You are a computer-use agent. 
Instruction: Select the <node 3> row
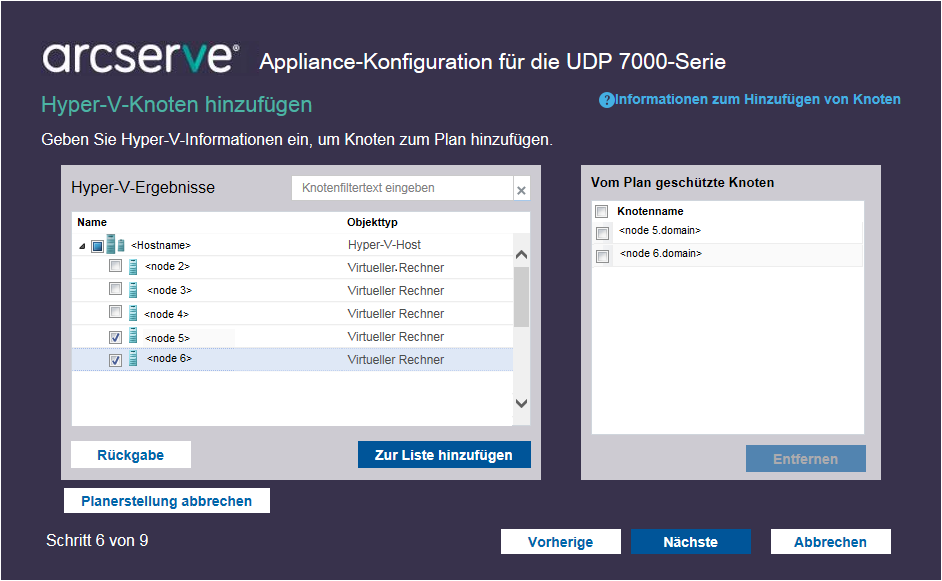coord(293,291)
